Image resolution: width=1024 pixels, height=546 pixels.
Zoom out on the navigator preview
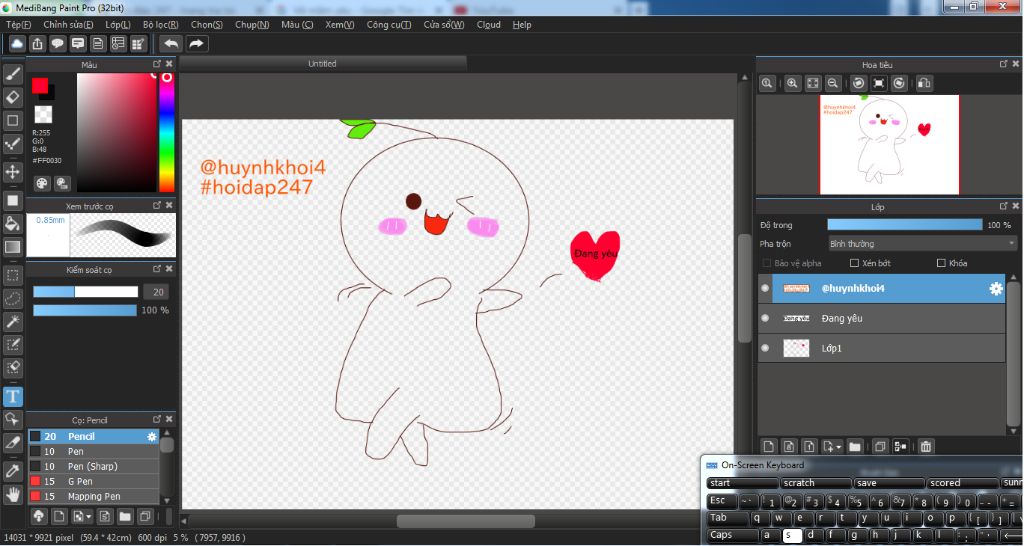pos(833,83)
